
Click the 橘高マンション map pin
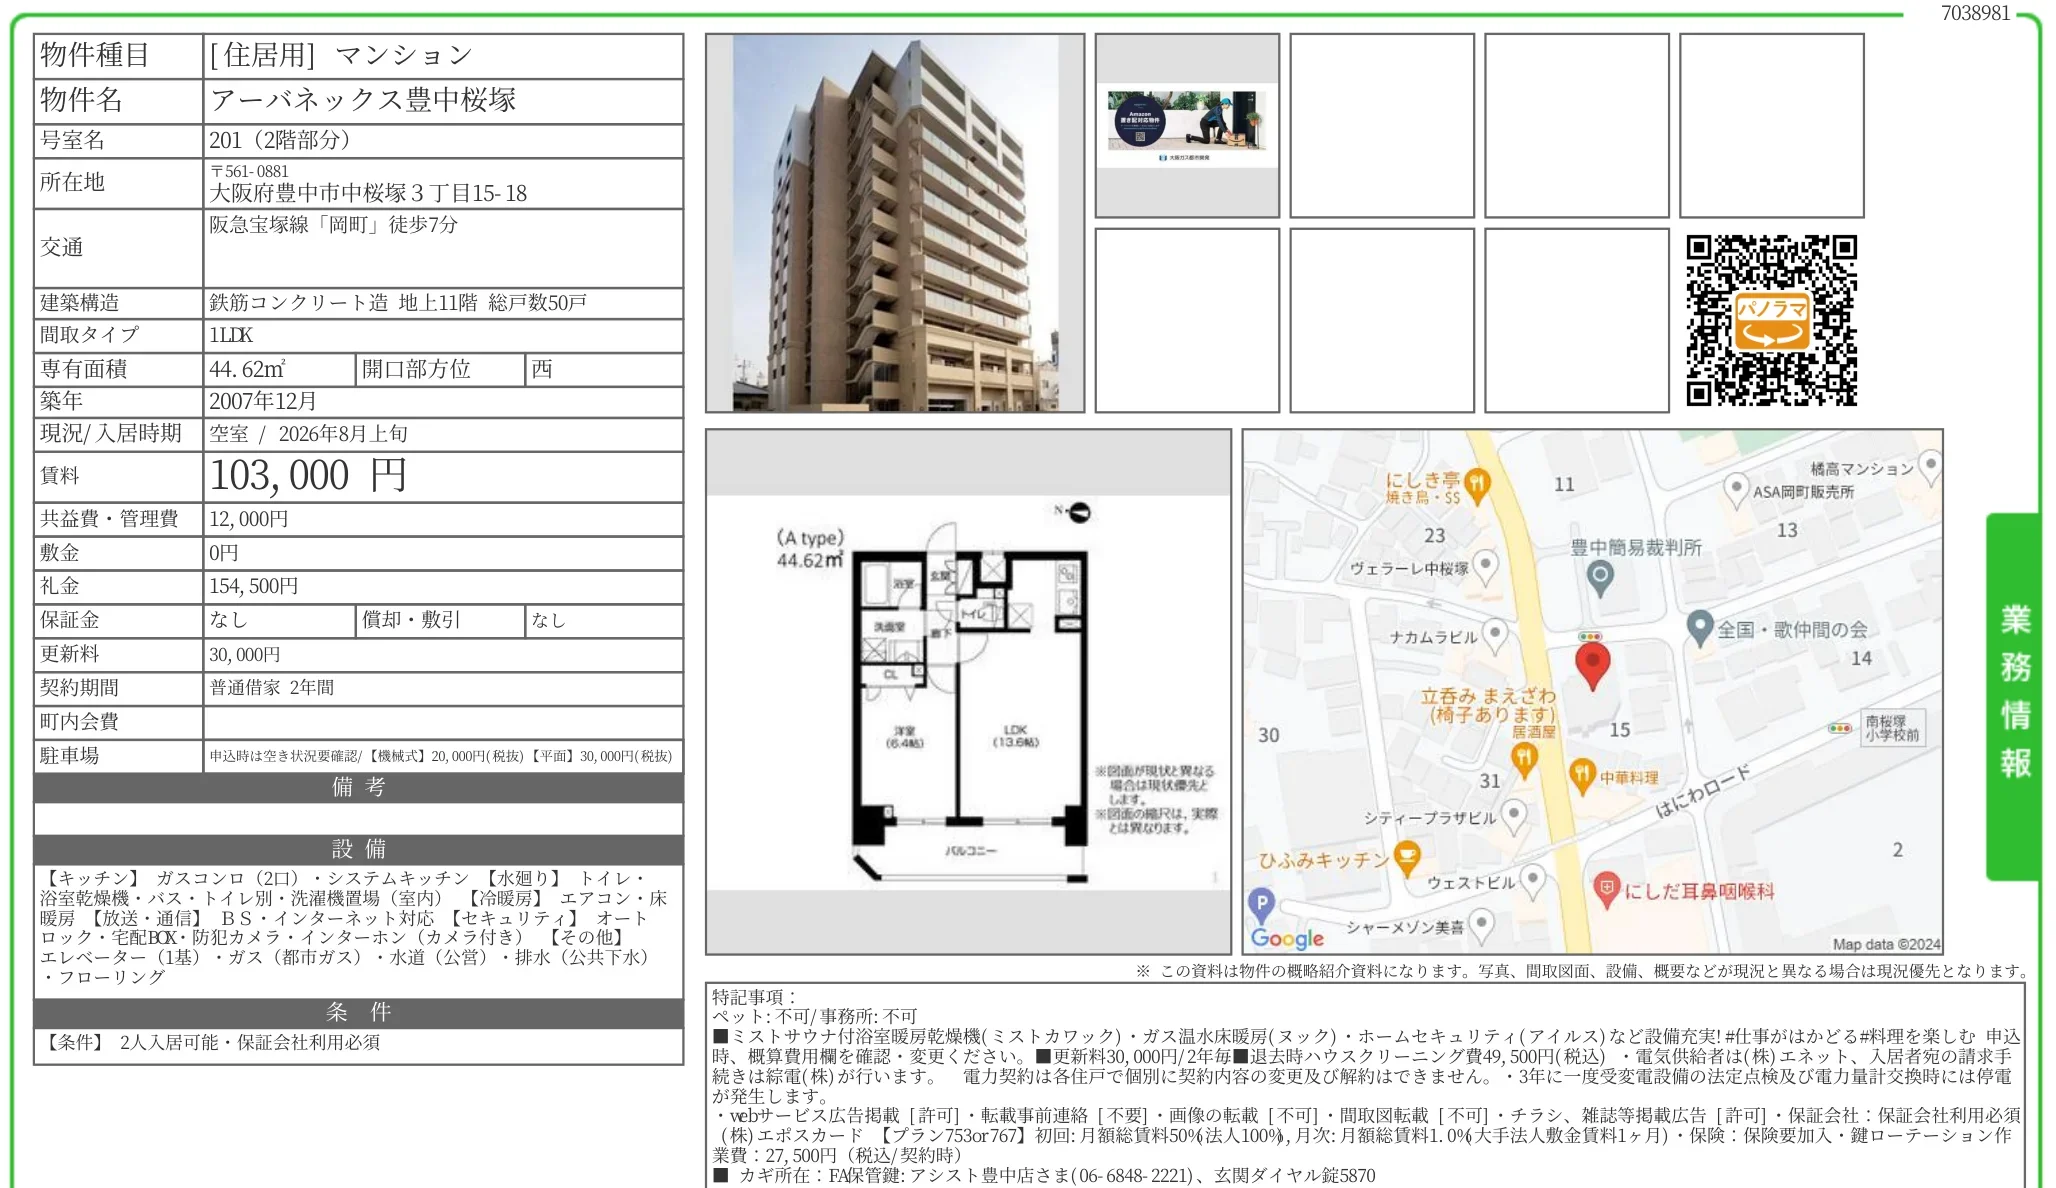(1930, 467)
